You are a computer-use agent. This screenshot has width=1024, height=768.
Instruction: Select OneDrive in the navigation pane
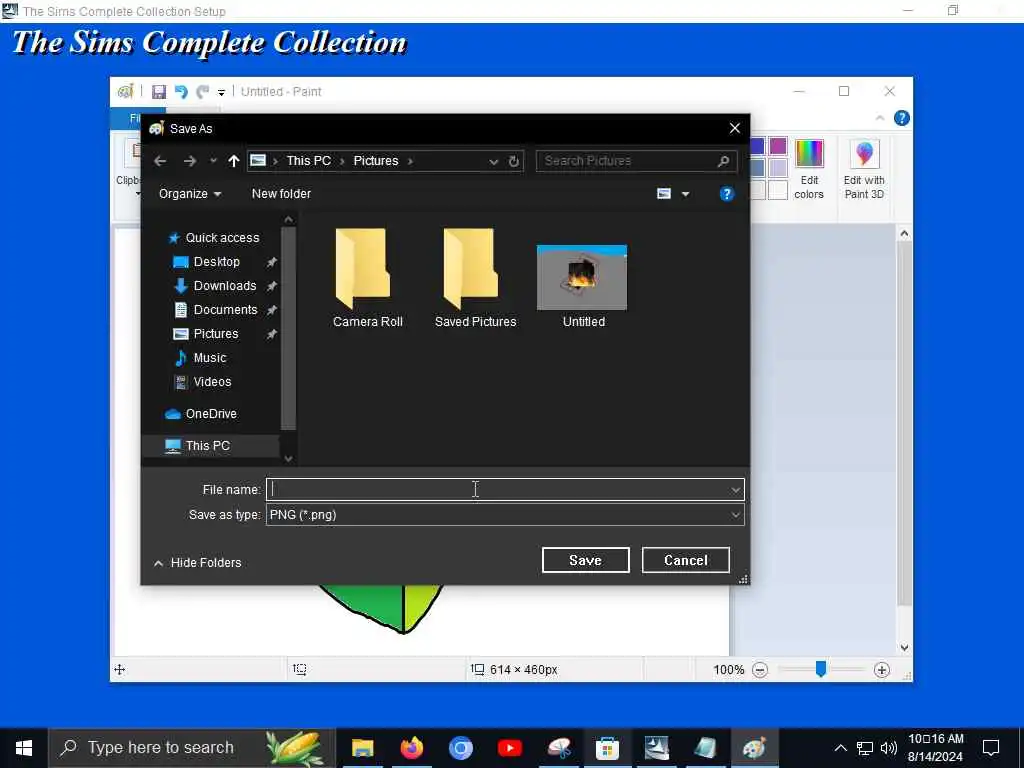(x=211, y=414)
